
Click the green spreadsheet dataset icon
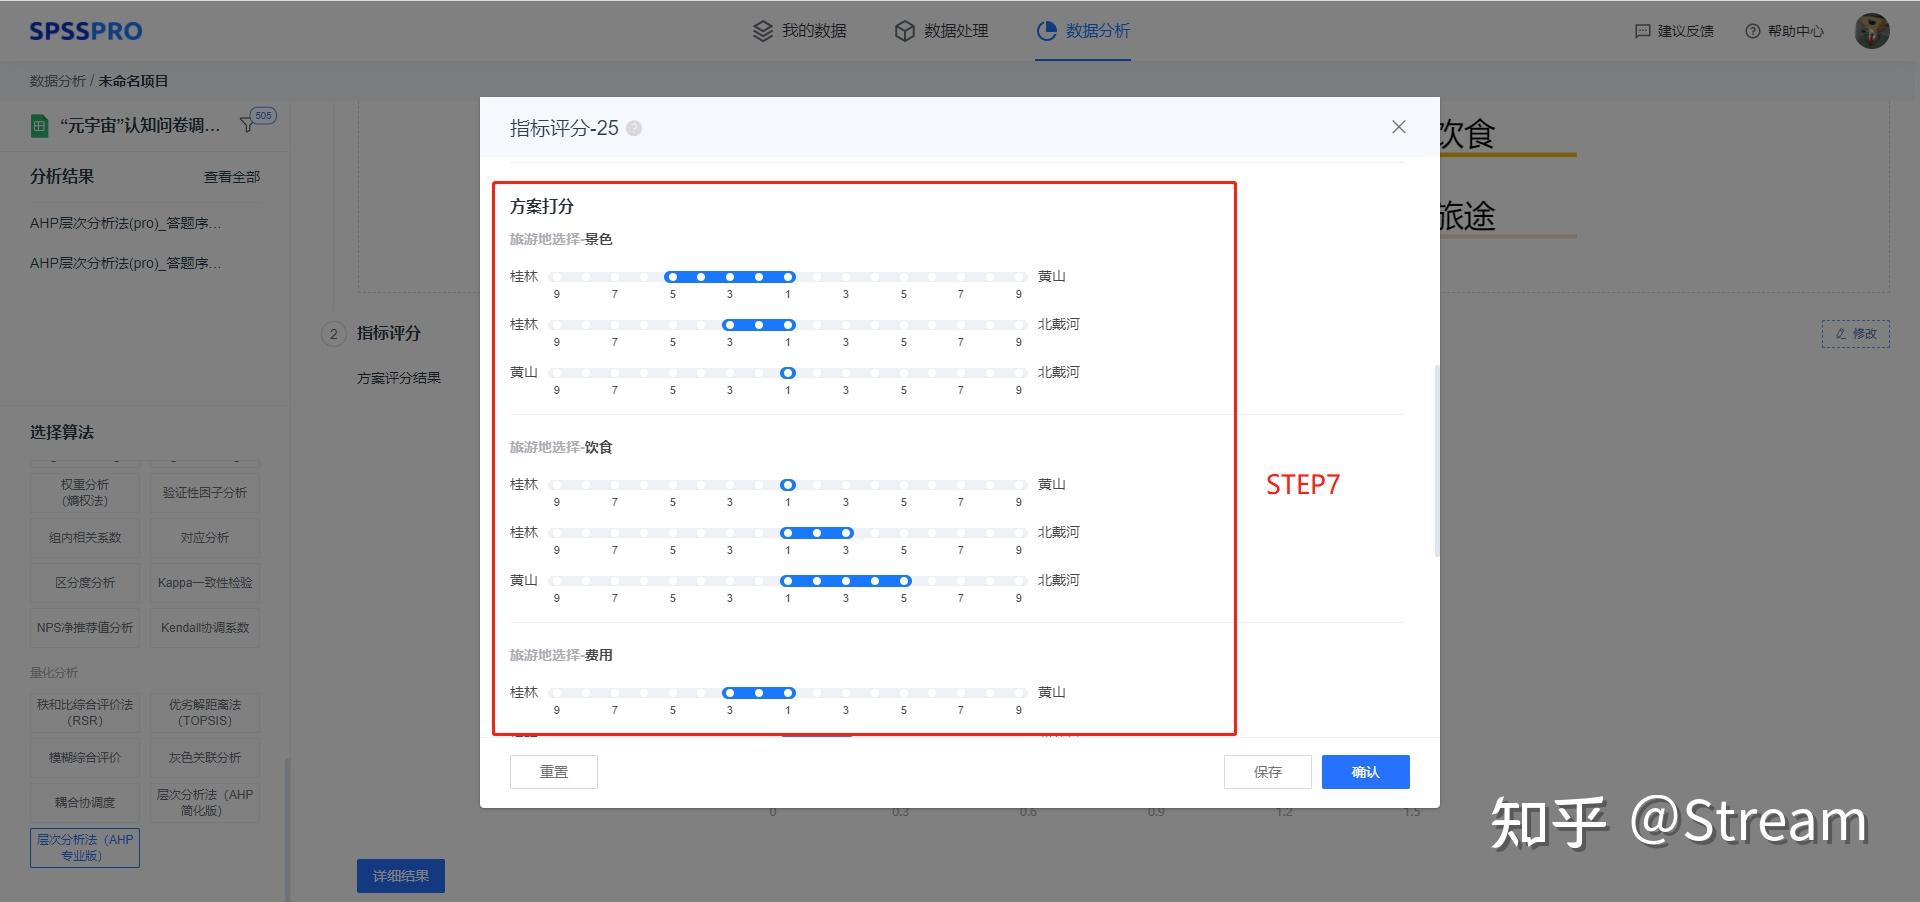pyautogui.click(x=40, y=126)
